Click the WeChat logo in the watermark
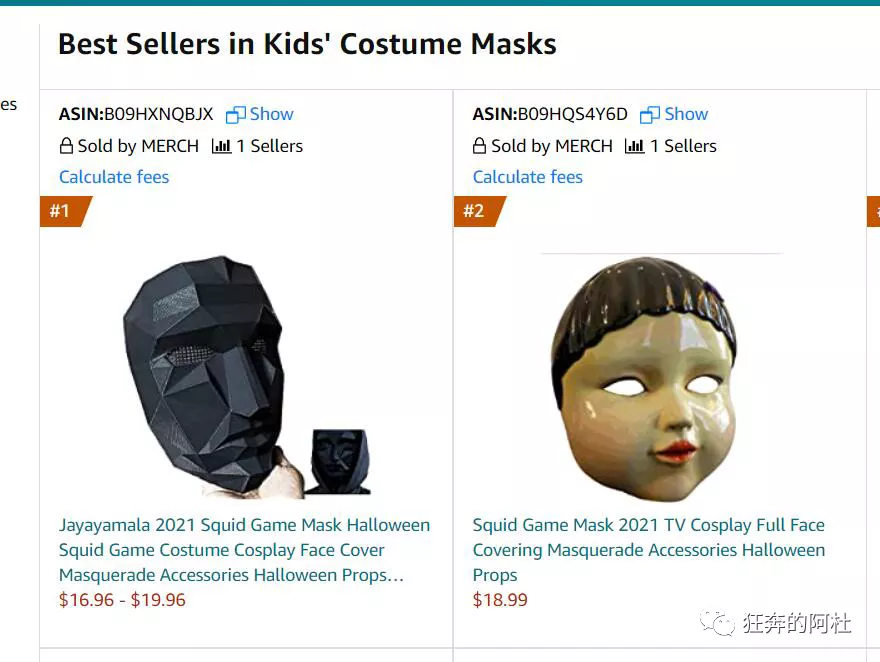880x662 pixels. [715, 624]
